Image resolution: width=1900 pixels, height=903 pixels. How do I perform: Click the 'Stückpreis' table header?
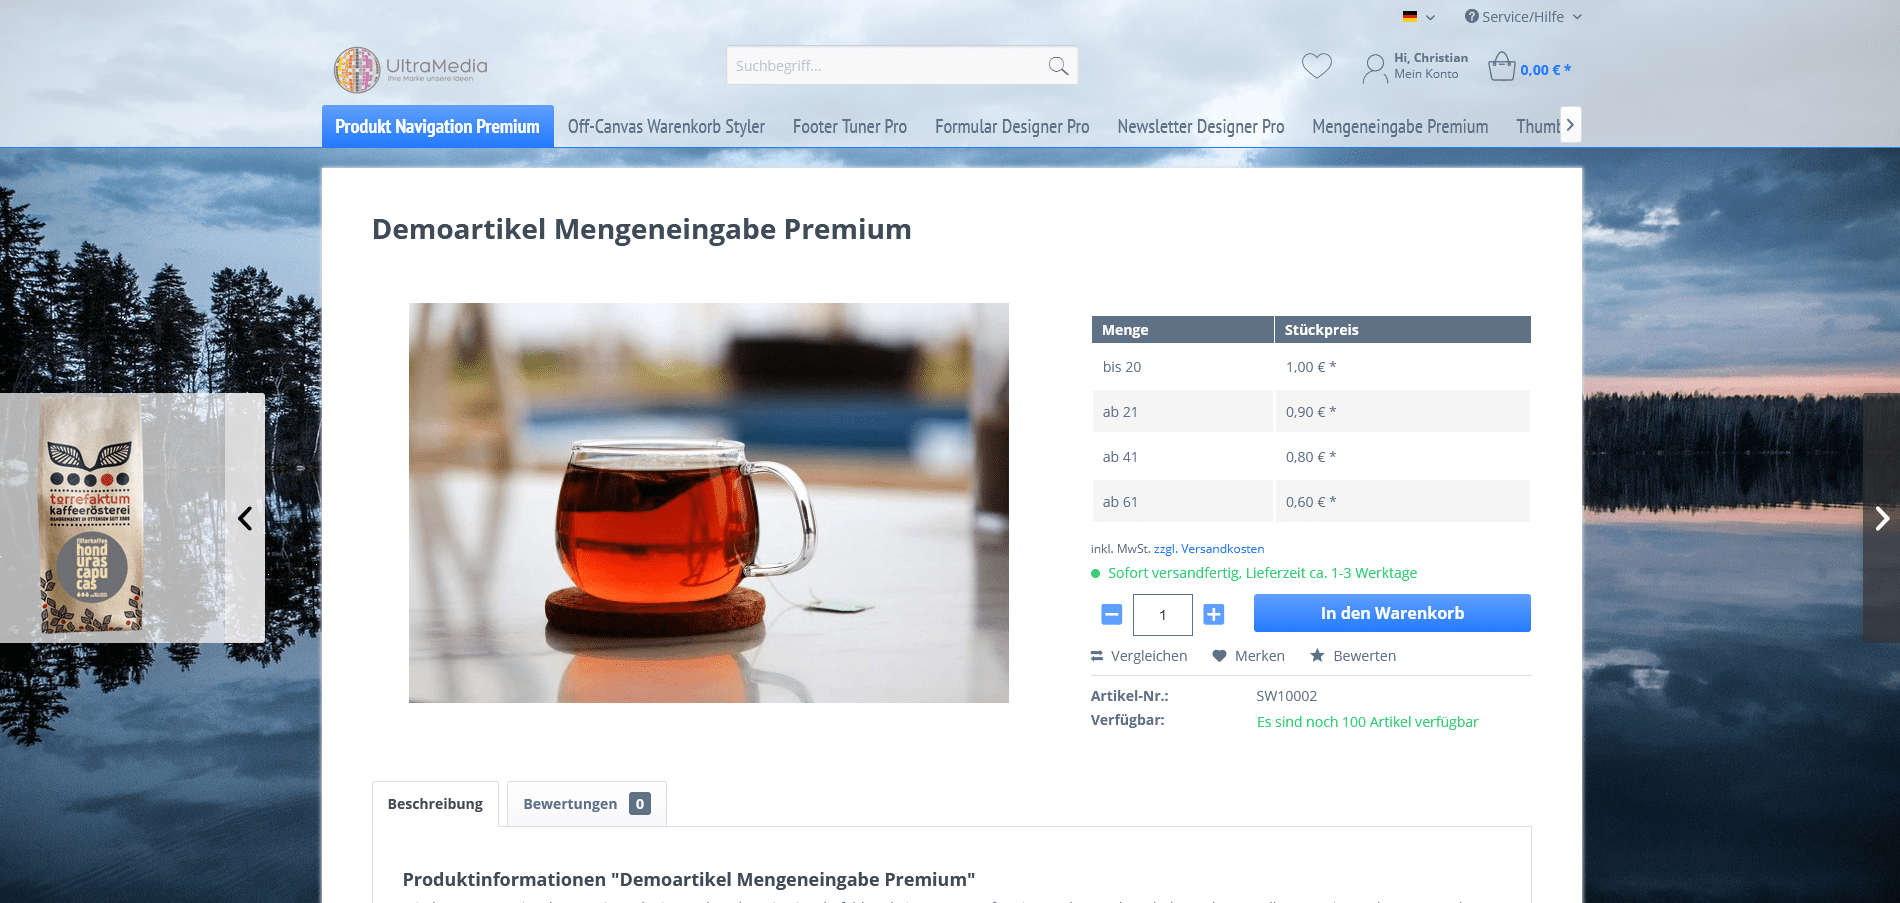click(x=1403, y=330)
